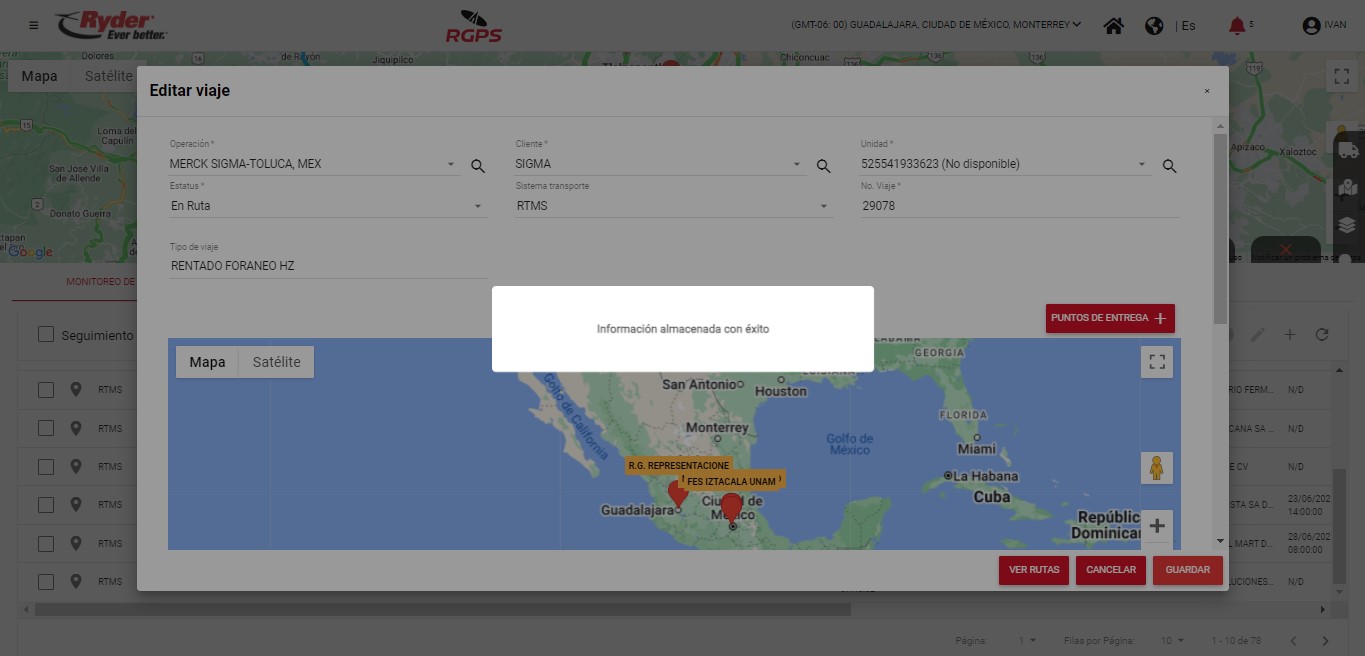
Task: Click the search icon next to Operación
Action: pos(478,166)
